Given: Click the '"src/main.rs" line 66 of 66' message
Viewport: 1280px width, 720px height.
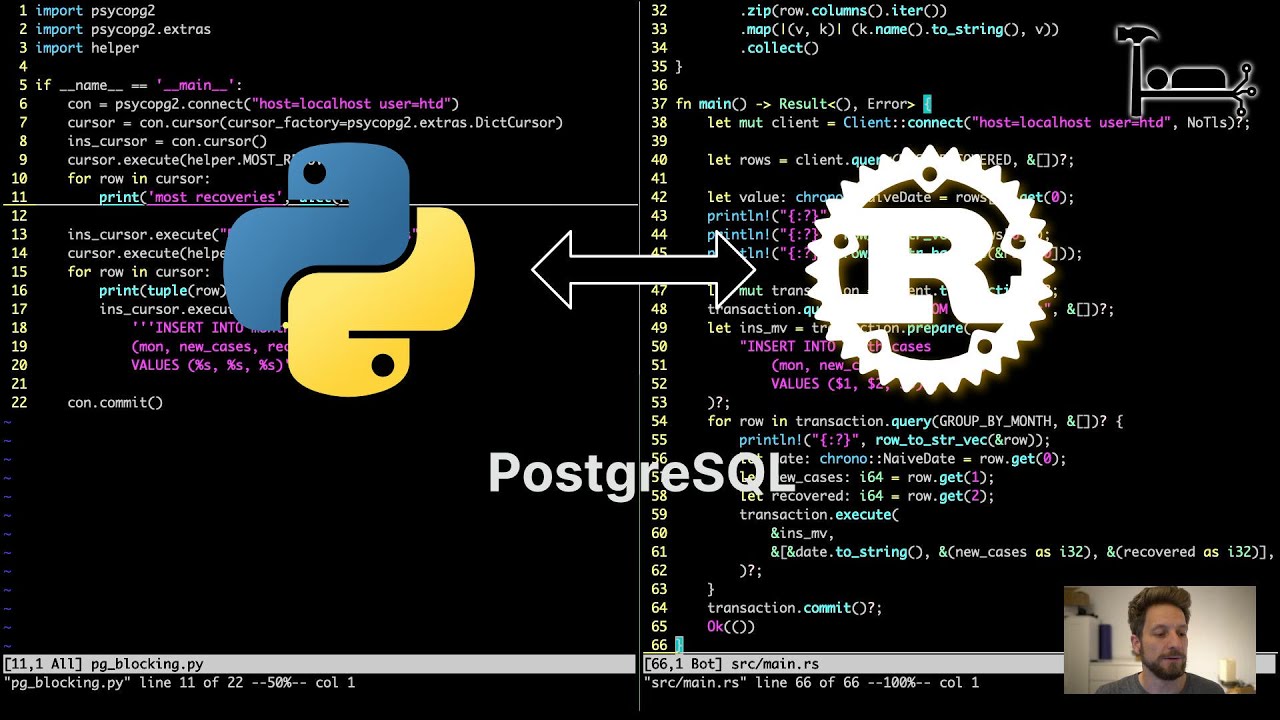Looking at the screenshot, I should [811, 683].
